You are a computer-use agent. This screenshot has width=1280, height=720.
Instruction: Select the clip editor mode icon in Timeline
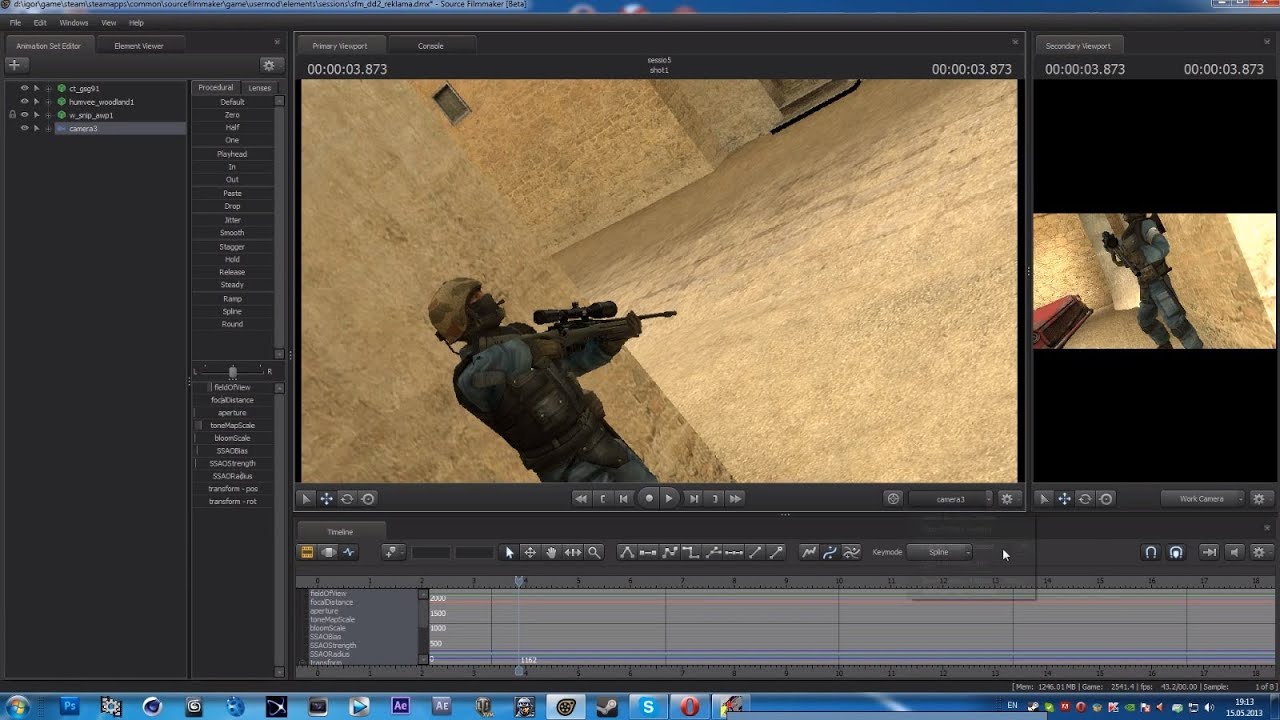(307, 552)
